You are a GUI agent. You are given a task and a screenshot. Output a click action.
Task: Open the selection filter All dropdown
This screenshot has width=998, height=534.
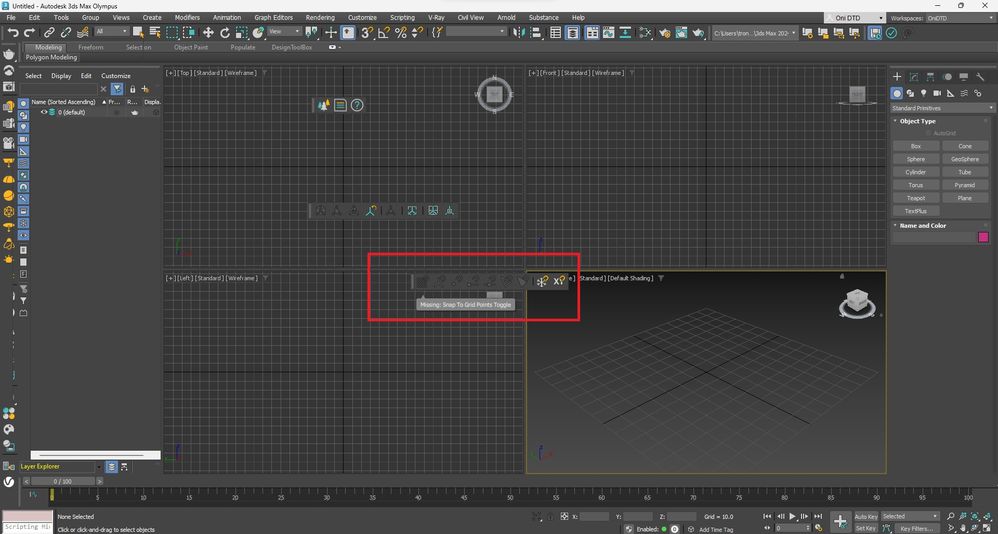[x=111, y=31]
